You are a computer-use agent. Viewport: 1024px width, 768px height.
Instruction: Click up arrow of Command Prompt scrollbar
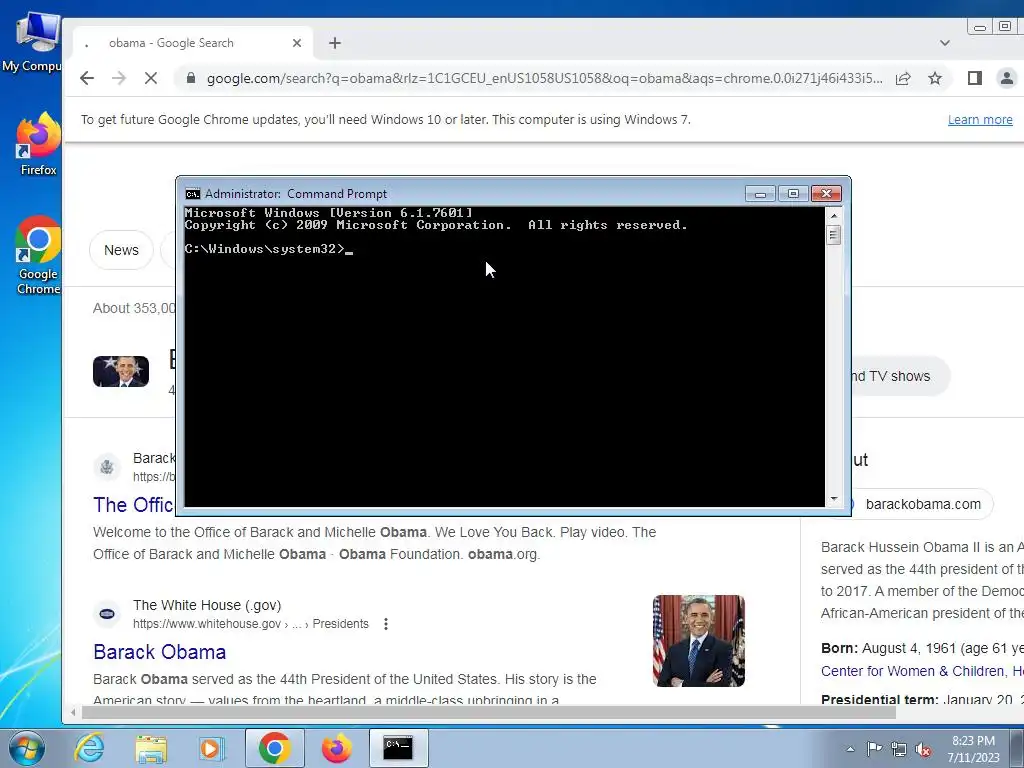point(833,216)
